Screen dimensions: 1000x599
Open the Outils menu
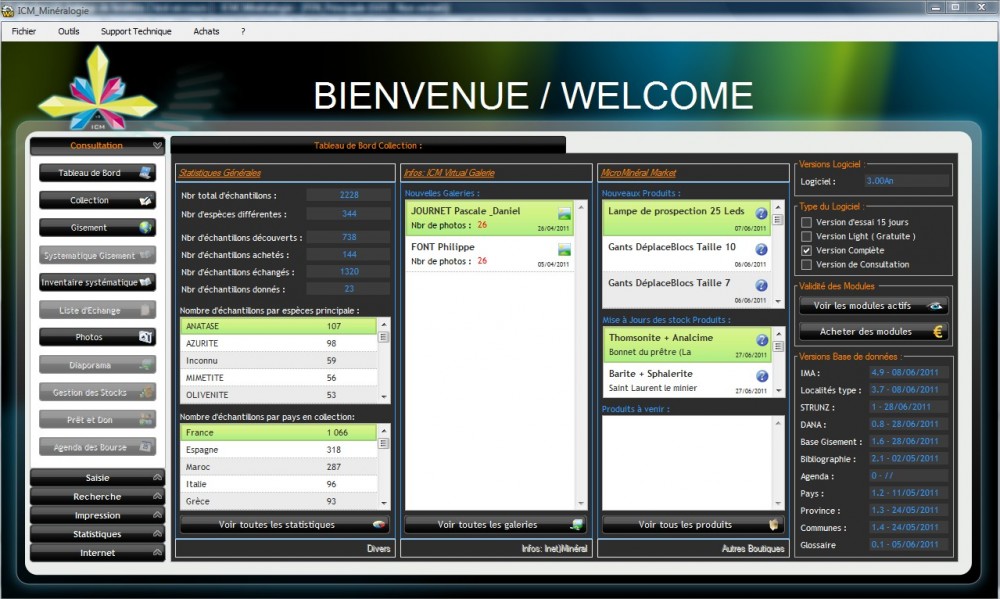point(68,31)
